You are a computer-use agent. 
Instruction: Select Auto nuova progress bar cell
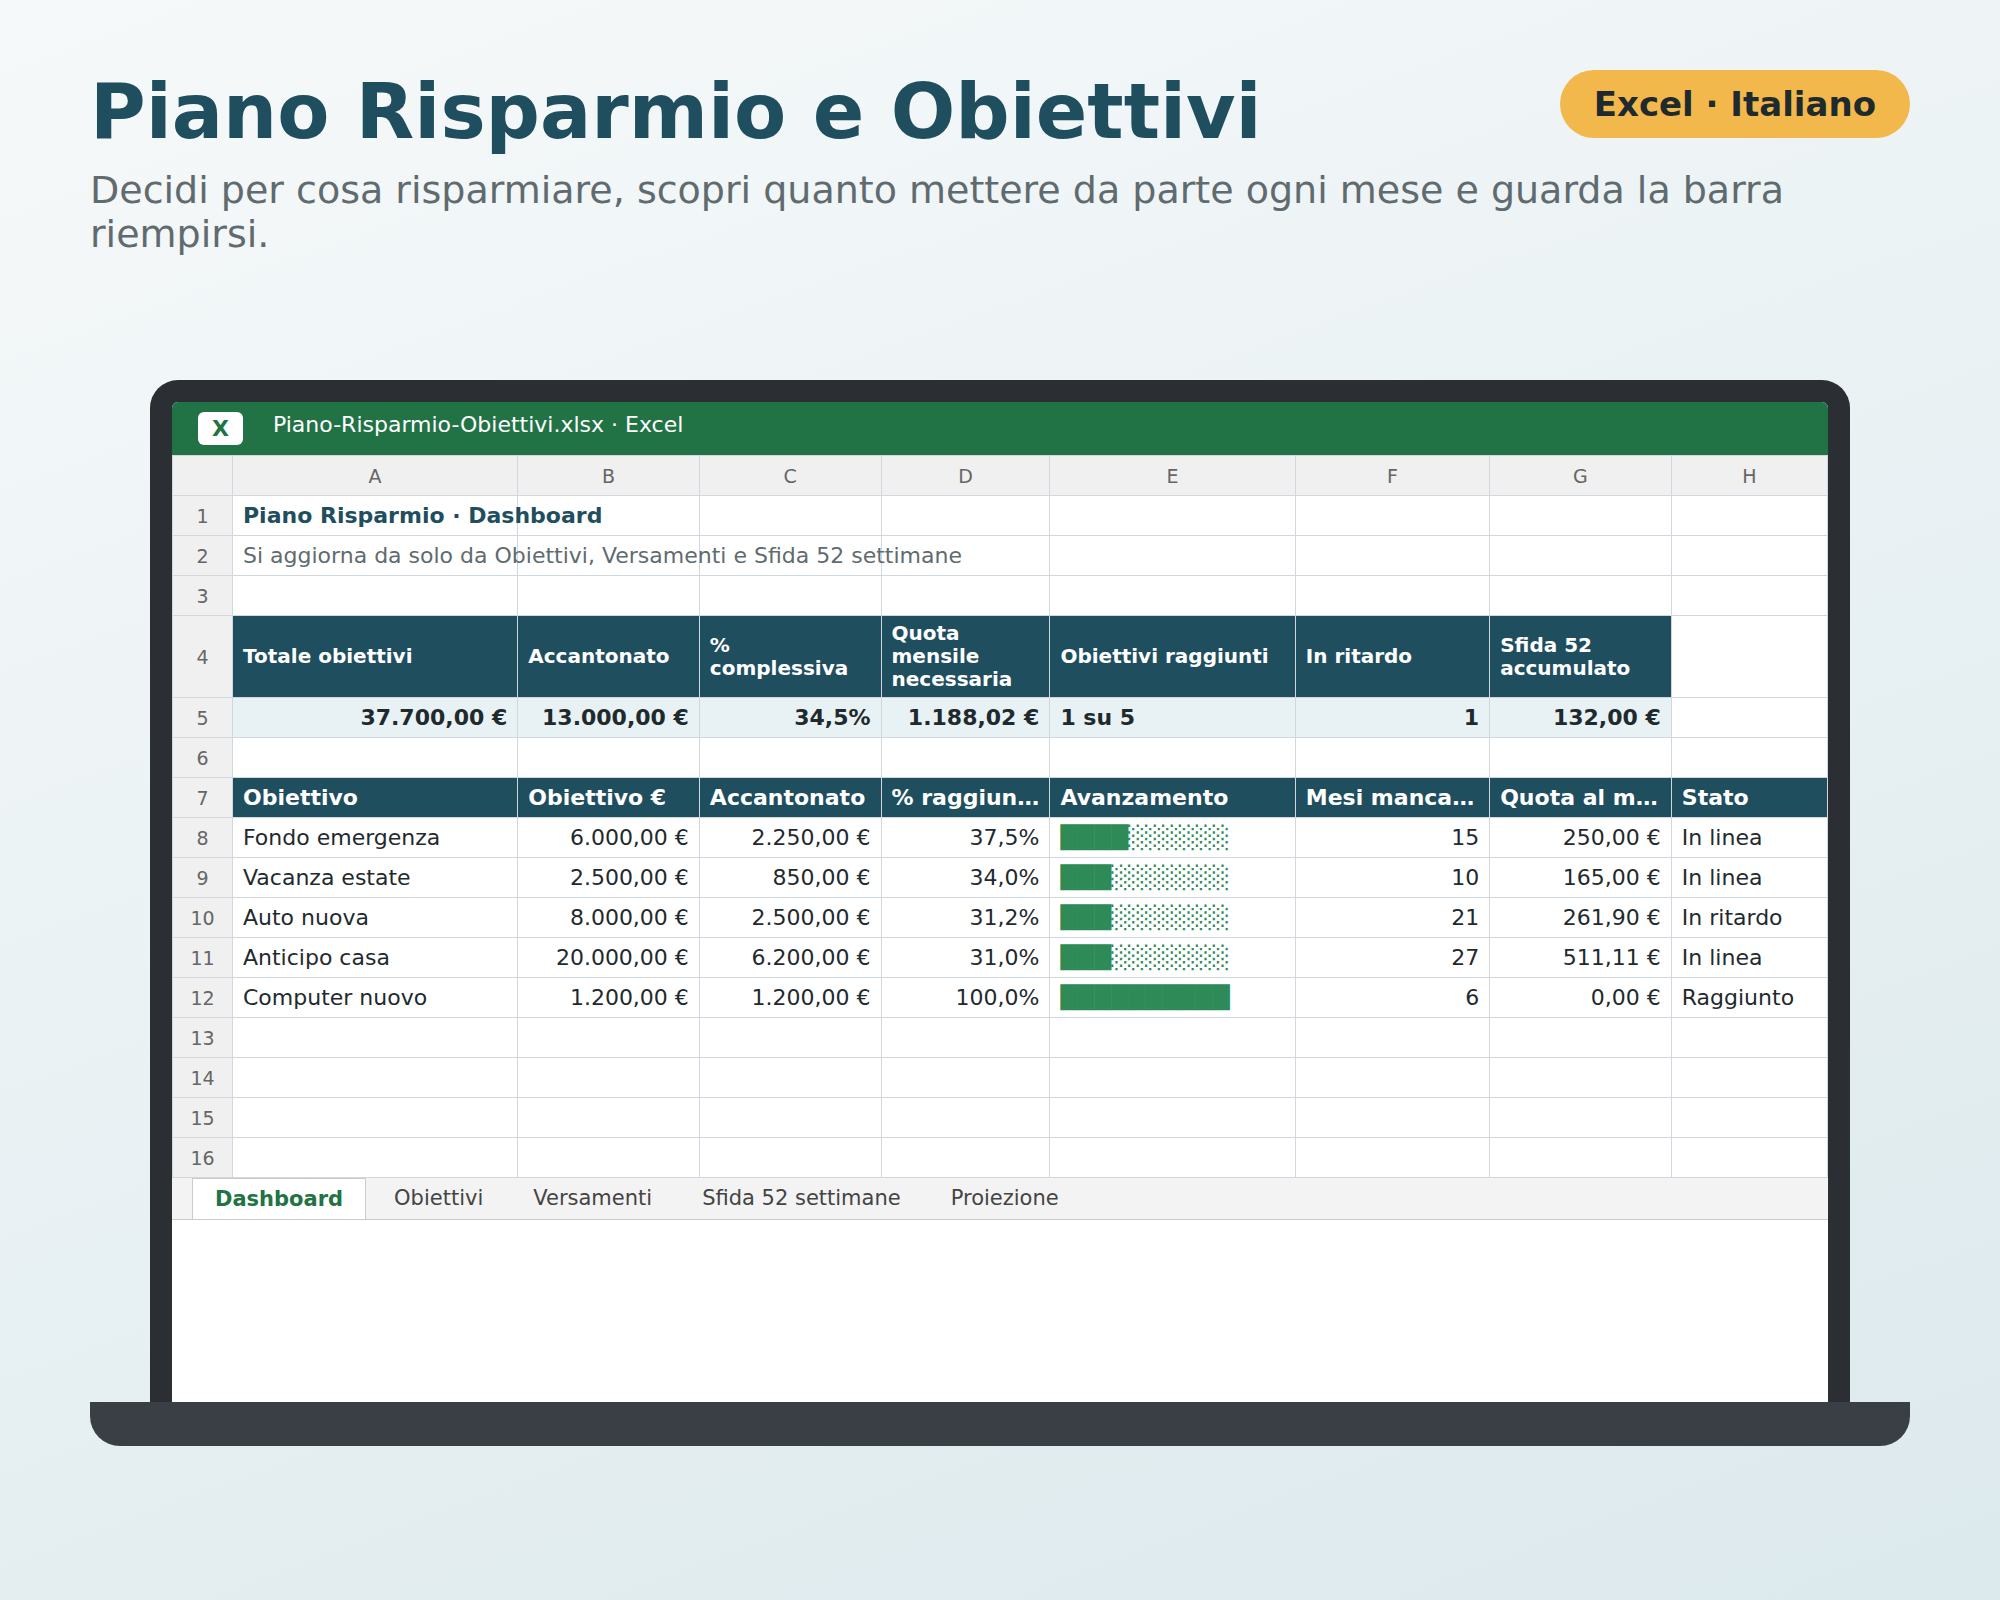pyautogui.click(x=1172, y=918)
